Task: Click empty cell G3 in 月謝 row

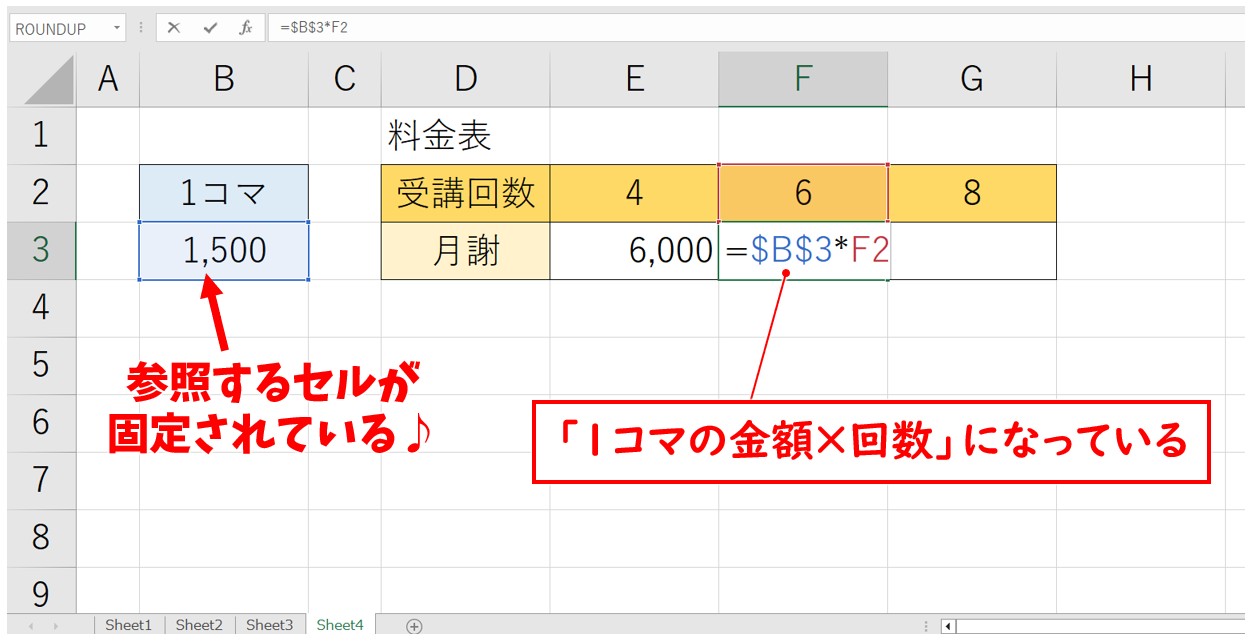Action: [x=972, y=250]
